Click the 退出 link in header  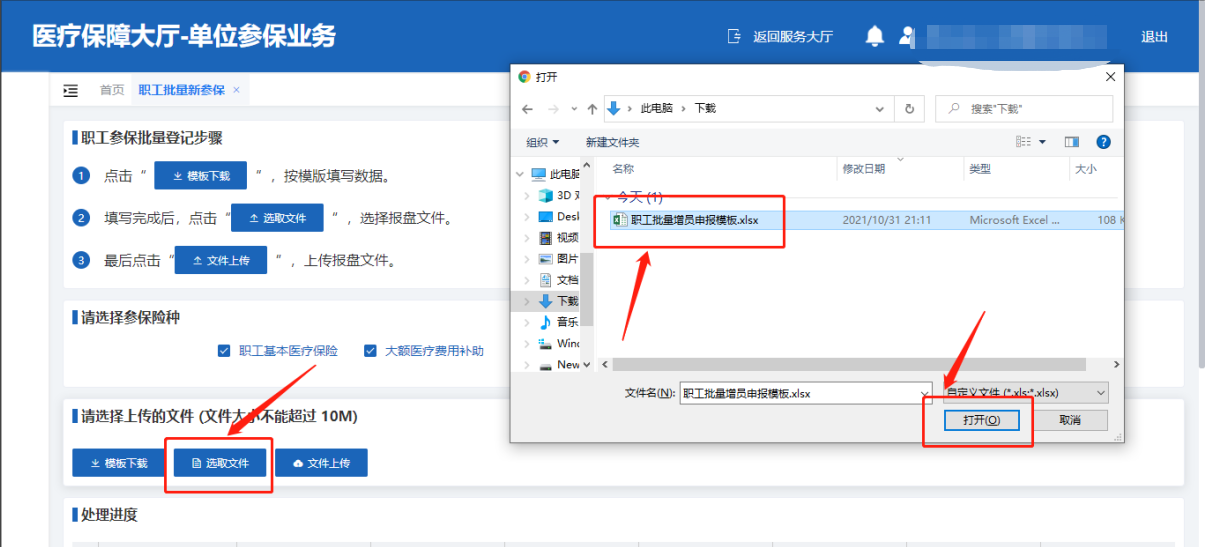[1154, 37]
